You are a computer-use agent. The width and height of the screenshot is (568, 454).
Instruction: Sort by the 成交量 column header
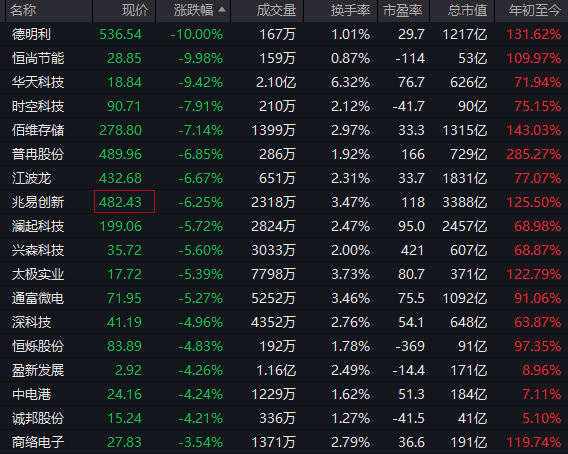276,11
